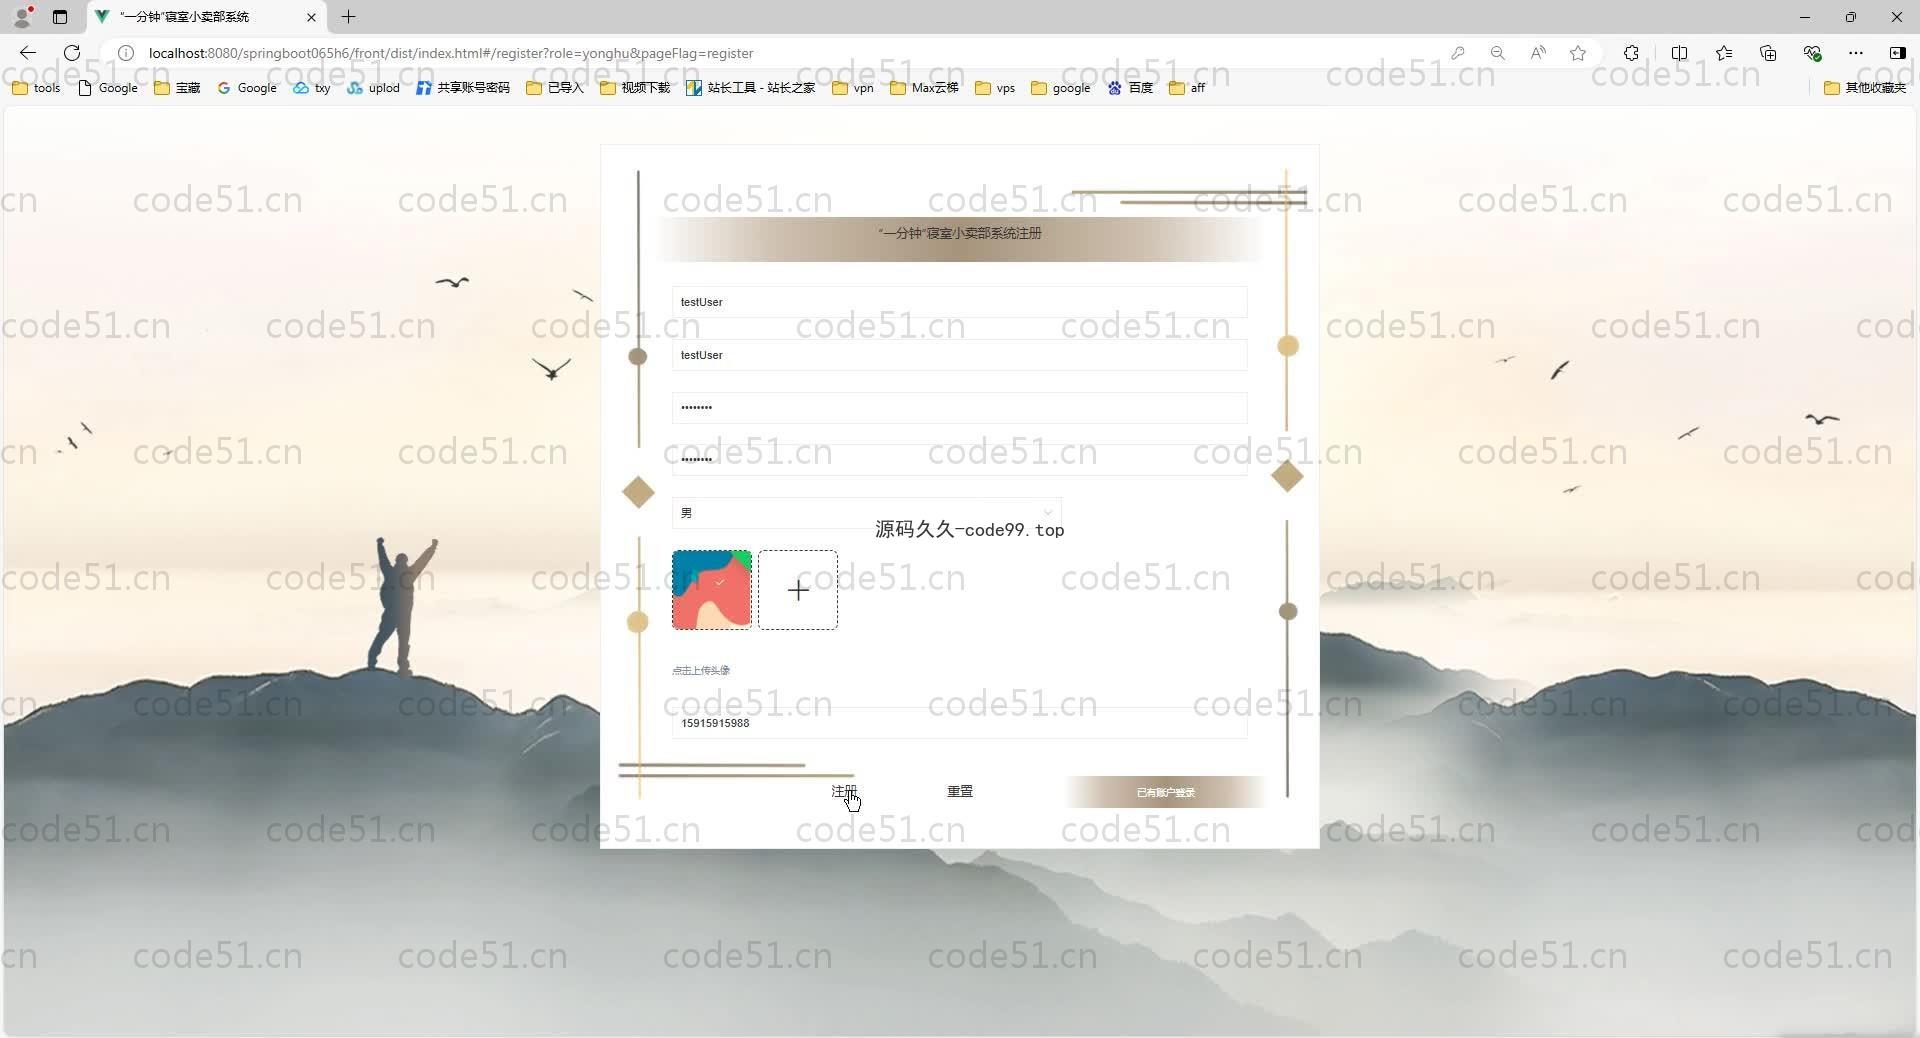Toggle the browser sidebar icon
Image resolution: width=1920 pixels, height=1038 pixels.
coord(1897,53)
